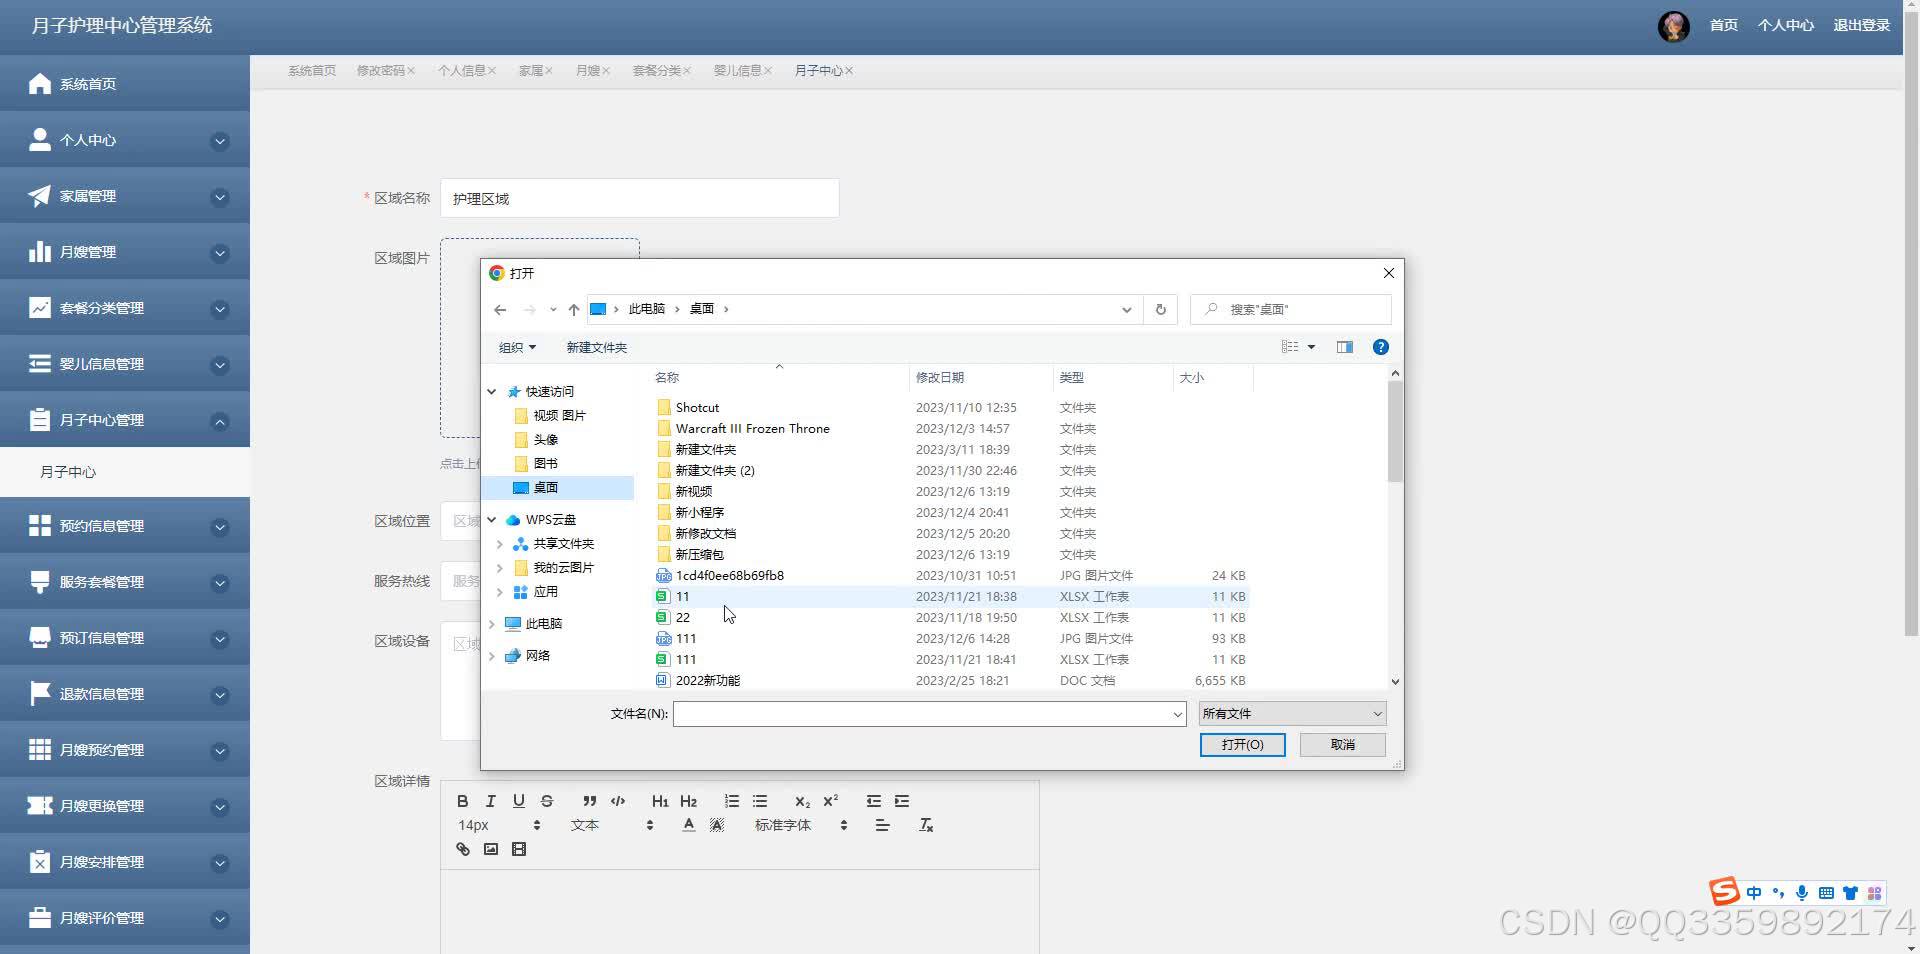
Task: Insert a blockquote in the editor
Action: [x=590, y=801]
